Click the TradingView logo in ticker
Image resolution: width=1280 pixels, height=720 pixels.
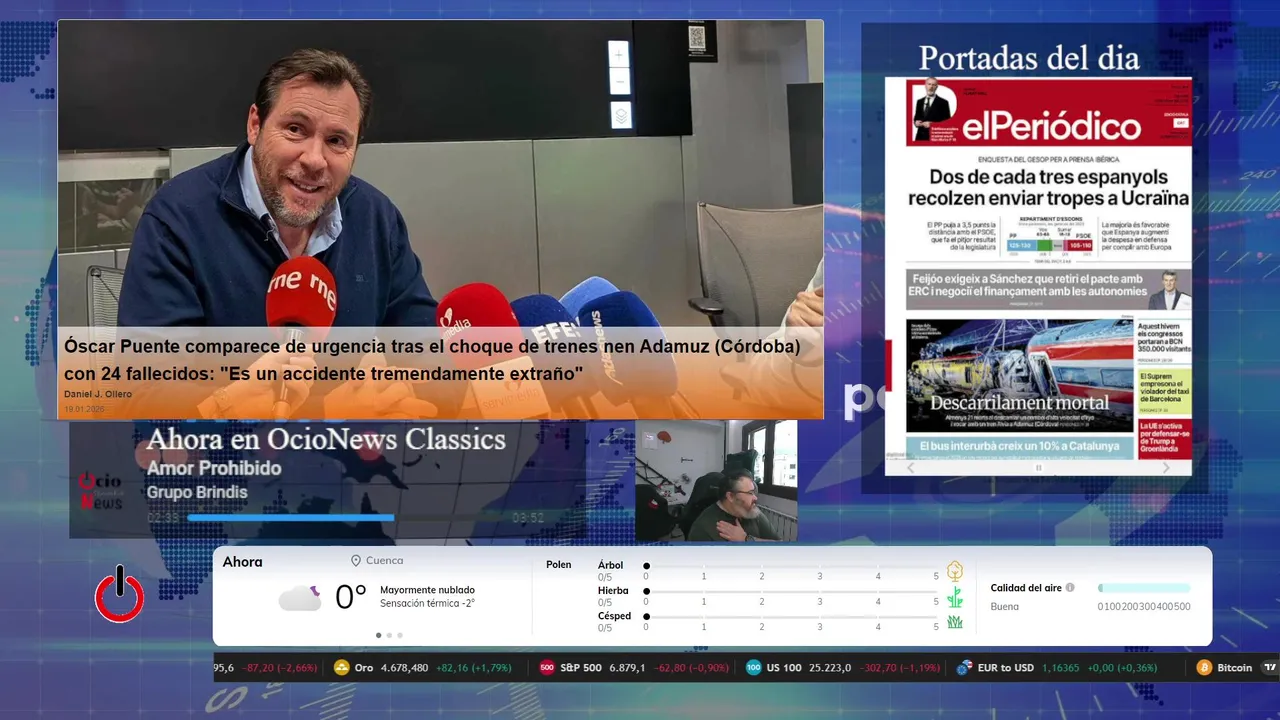click(1270, 668)
